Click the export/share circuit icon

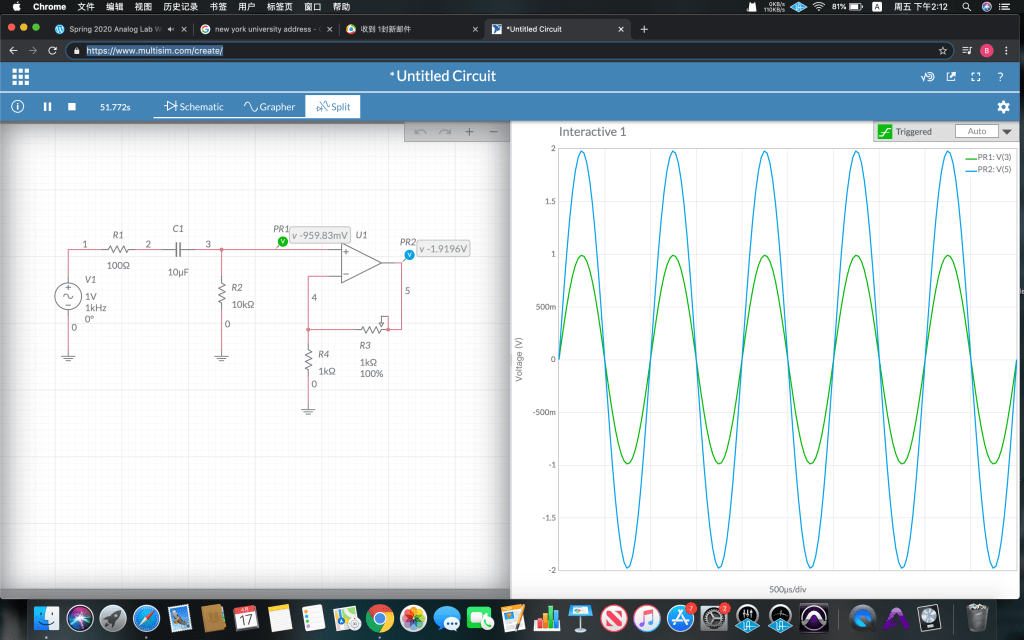coord(951,77)
